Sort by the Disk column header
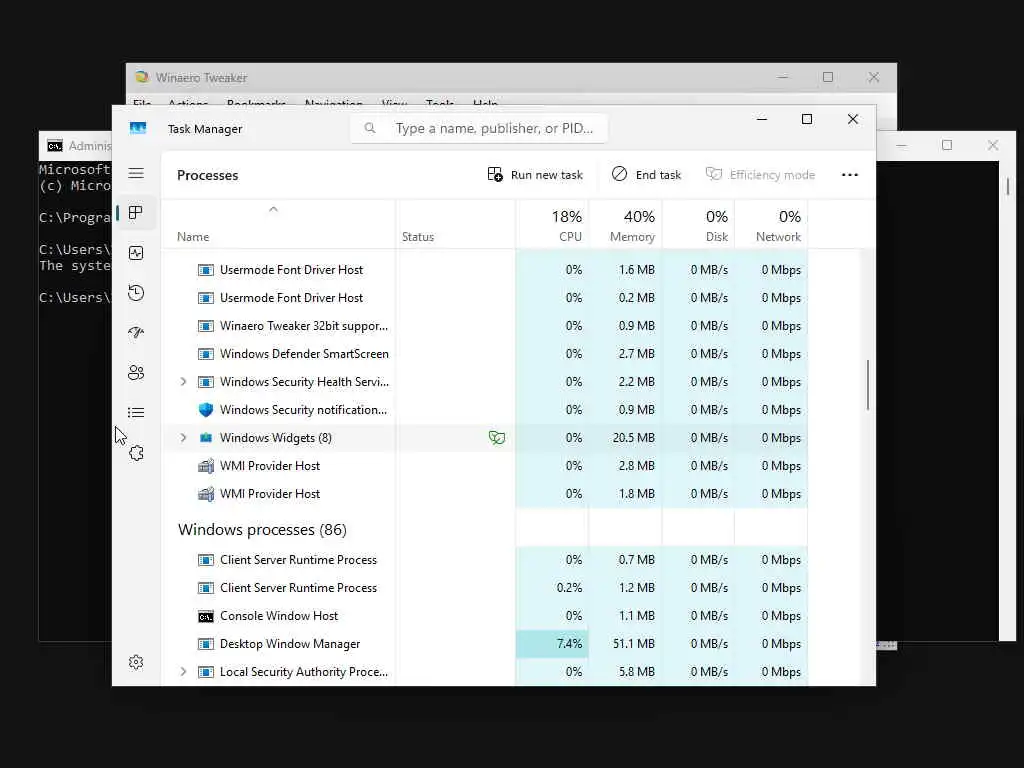Screen dimensions: 1024x768 point(699,225)
